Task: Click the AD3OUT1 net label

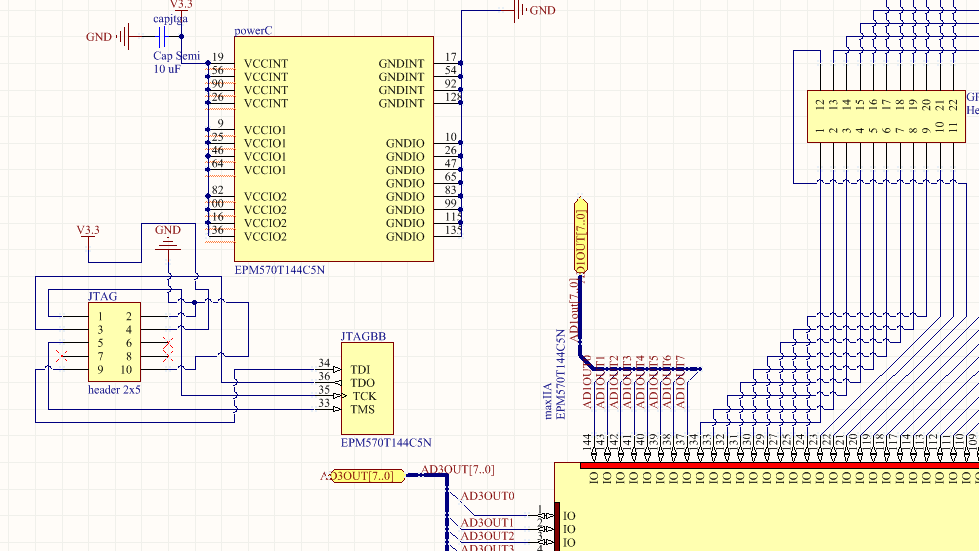Action: [x=487, y=522]
